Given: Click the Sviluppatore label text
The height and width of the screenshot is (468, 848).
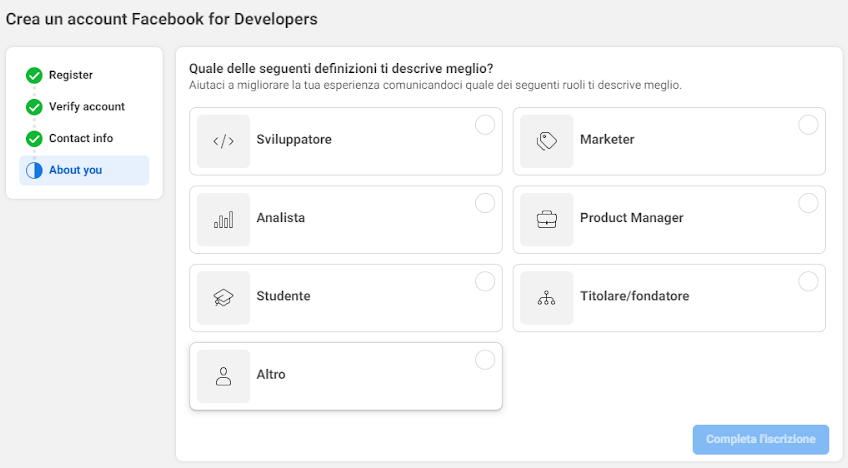Looking at the screenshot, I should click(x=294, y=140).
